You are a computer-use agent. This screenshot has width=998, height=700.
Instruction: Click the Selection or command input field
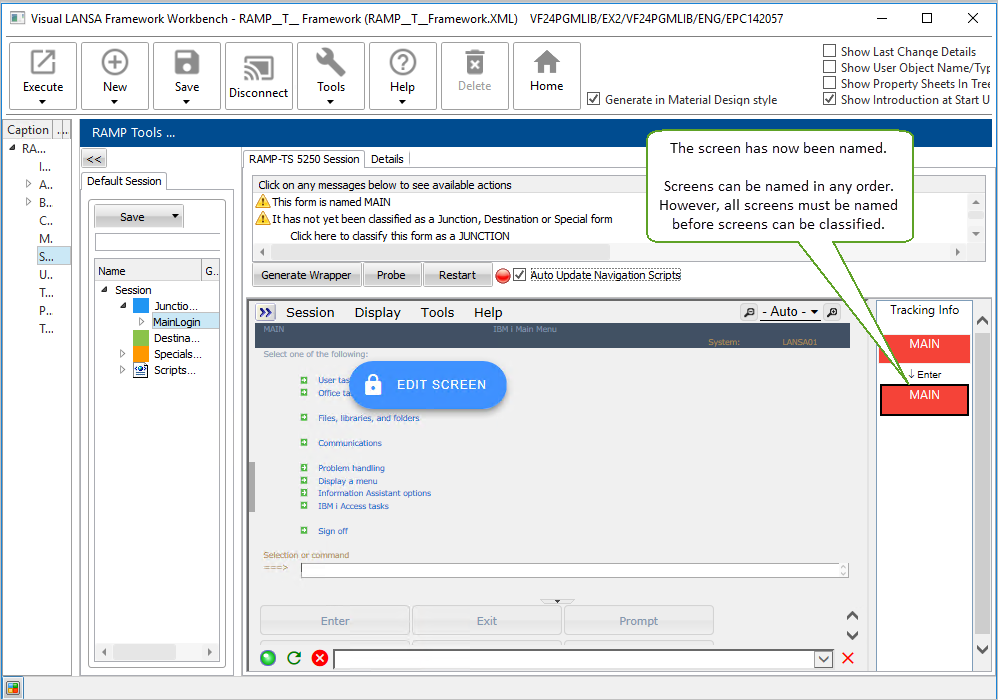574,570
